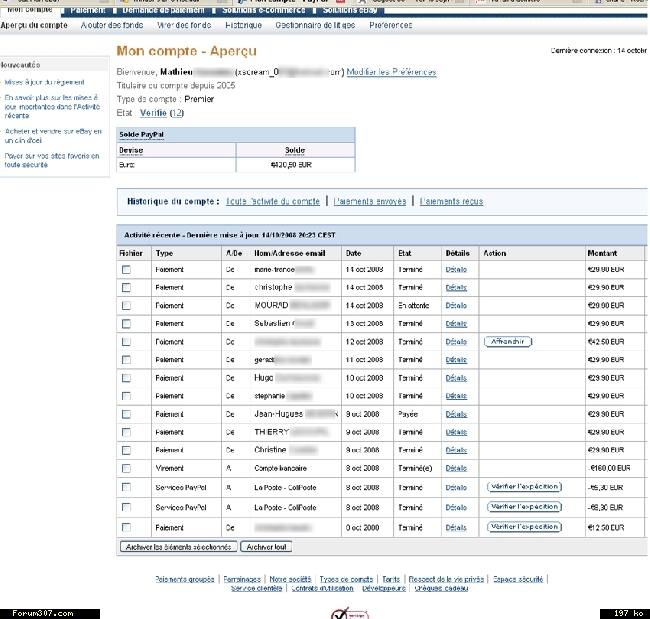Open the Mon compte tab
This screenshot has width=650, height=619.
tap(30, 10)
